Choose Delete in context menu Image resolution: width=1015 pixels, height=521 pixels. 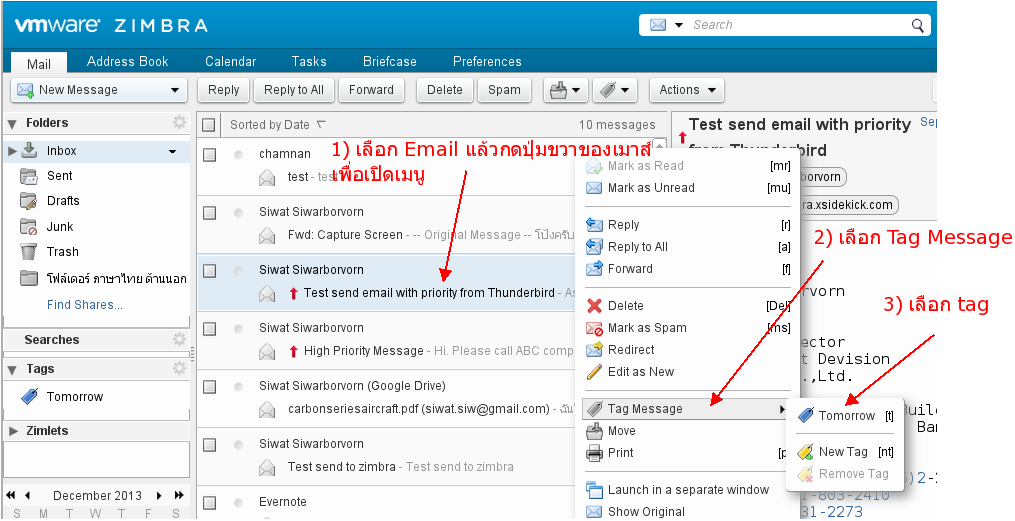point(687,306)
